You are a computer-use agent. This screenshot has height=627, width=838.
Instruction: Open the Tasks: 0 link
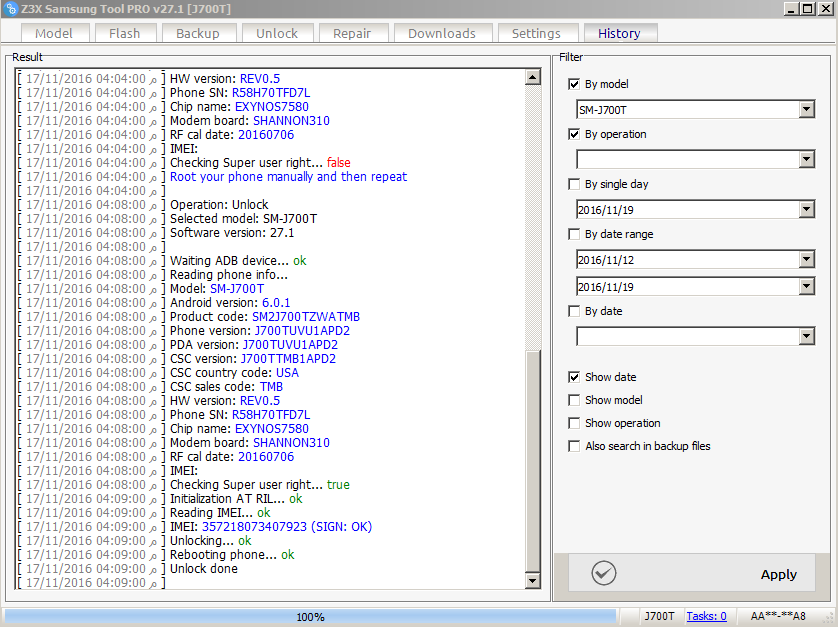tap(706, 616)
